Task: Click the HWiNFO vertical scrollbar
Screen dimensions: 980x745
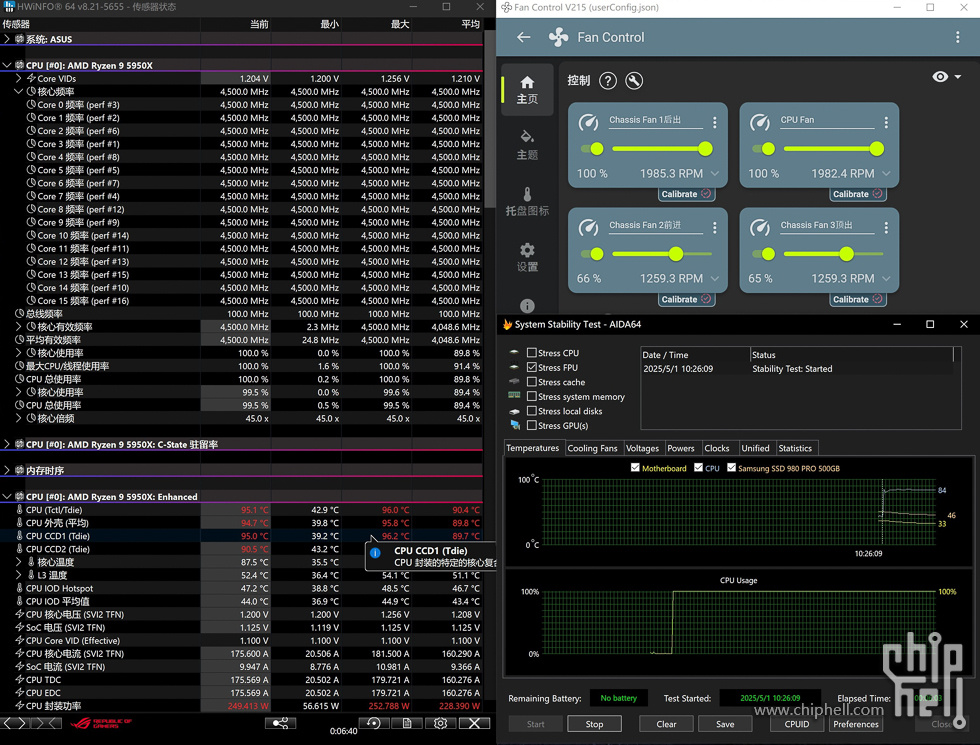Action: pos(490,119)
